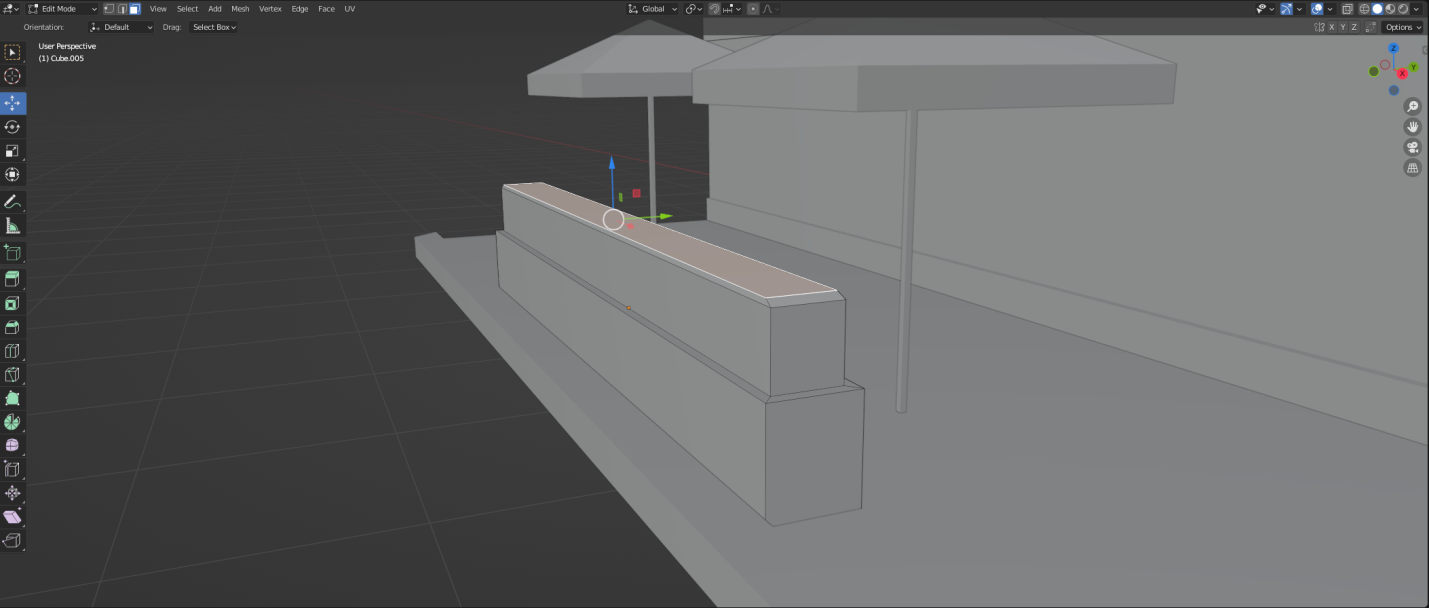Switch to rendered shading
Viewport: 1429px width, 608px height.
pos(1403,9)
